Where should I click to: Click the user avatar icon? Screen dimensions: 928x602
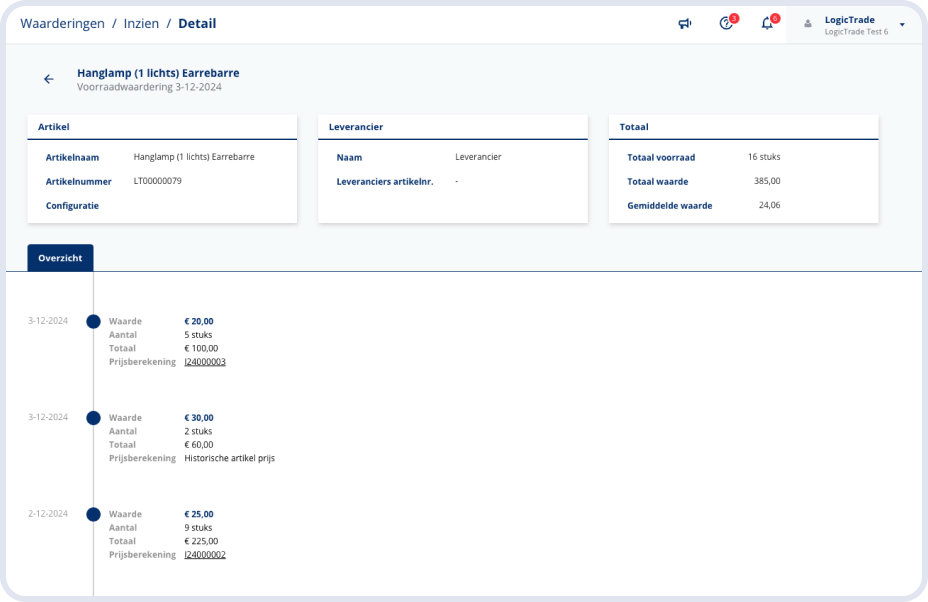tap(808, 24)
